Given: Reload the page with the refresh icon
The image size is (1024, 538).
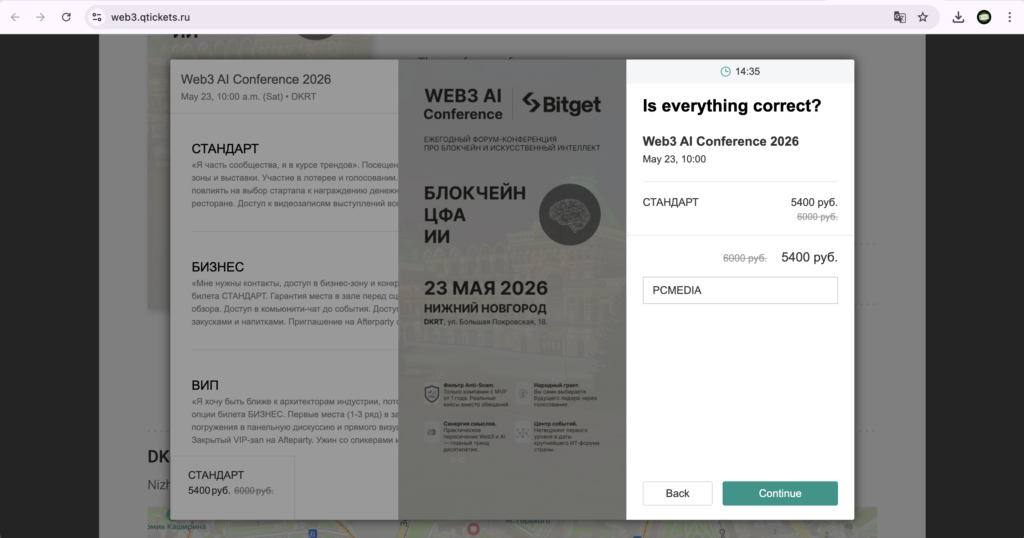Looking at the screenshot, I should [66, 17].
